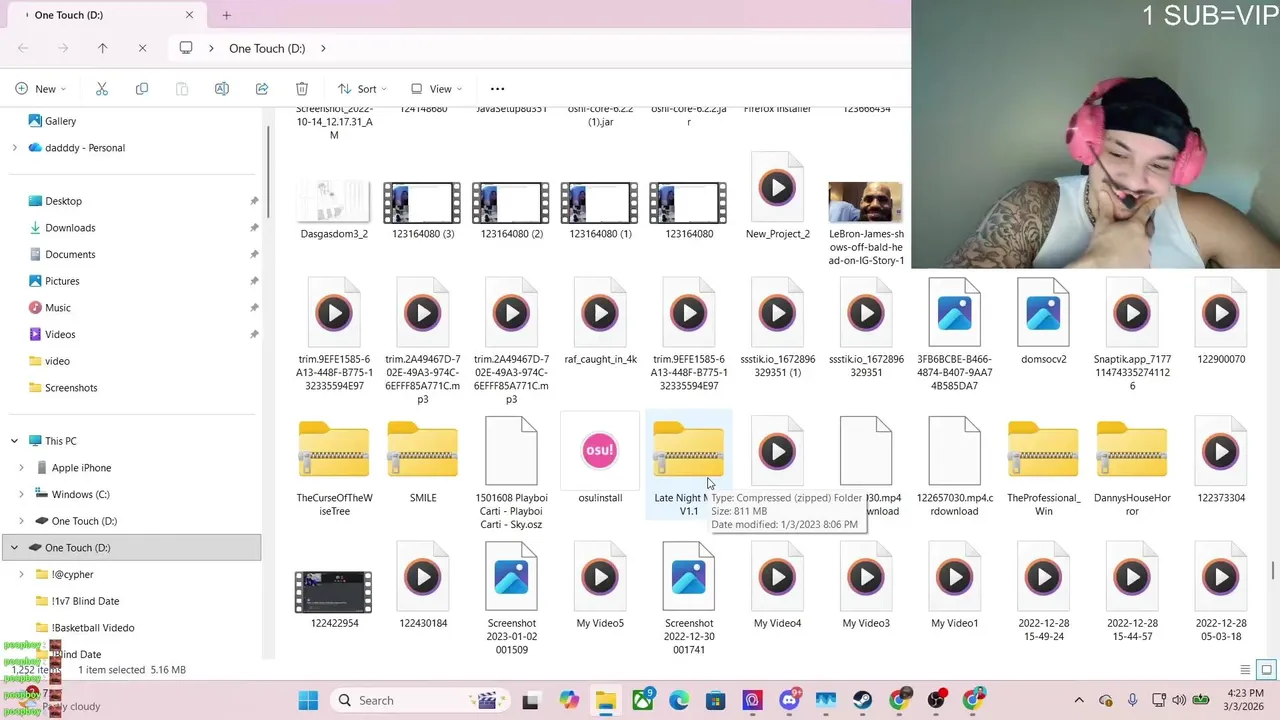Select the domsocv2 image file

tap(1043, 322)
